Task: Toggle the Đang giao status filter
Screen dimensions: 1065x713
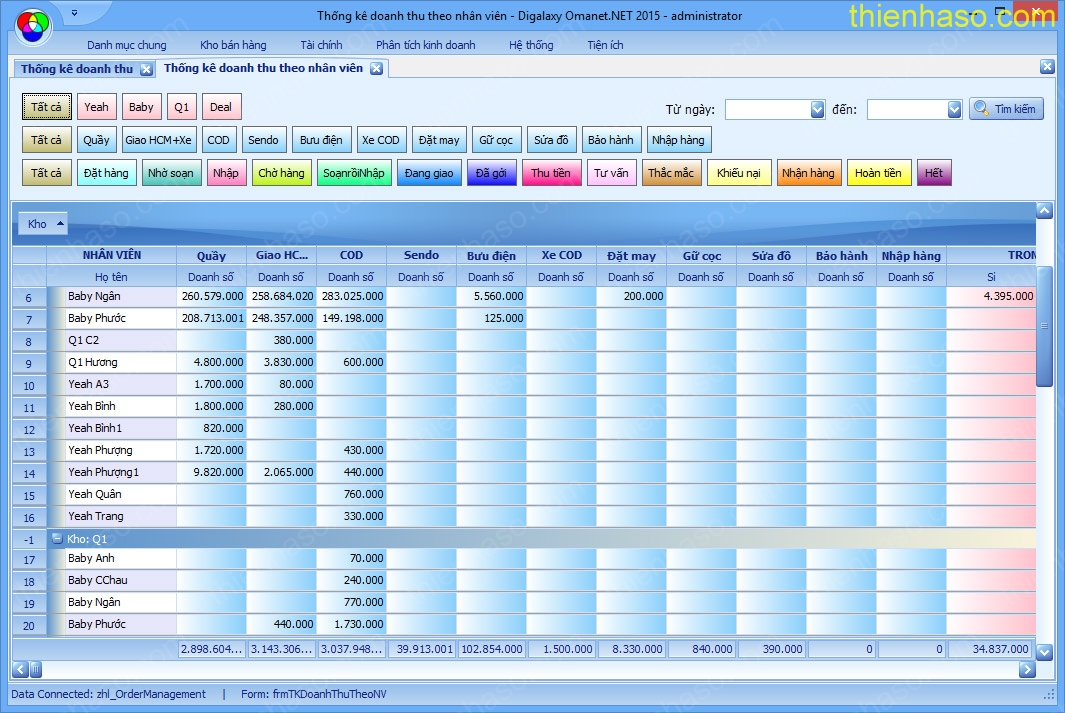Action: tap(429, 173)
